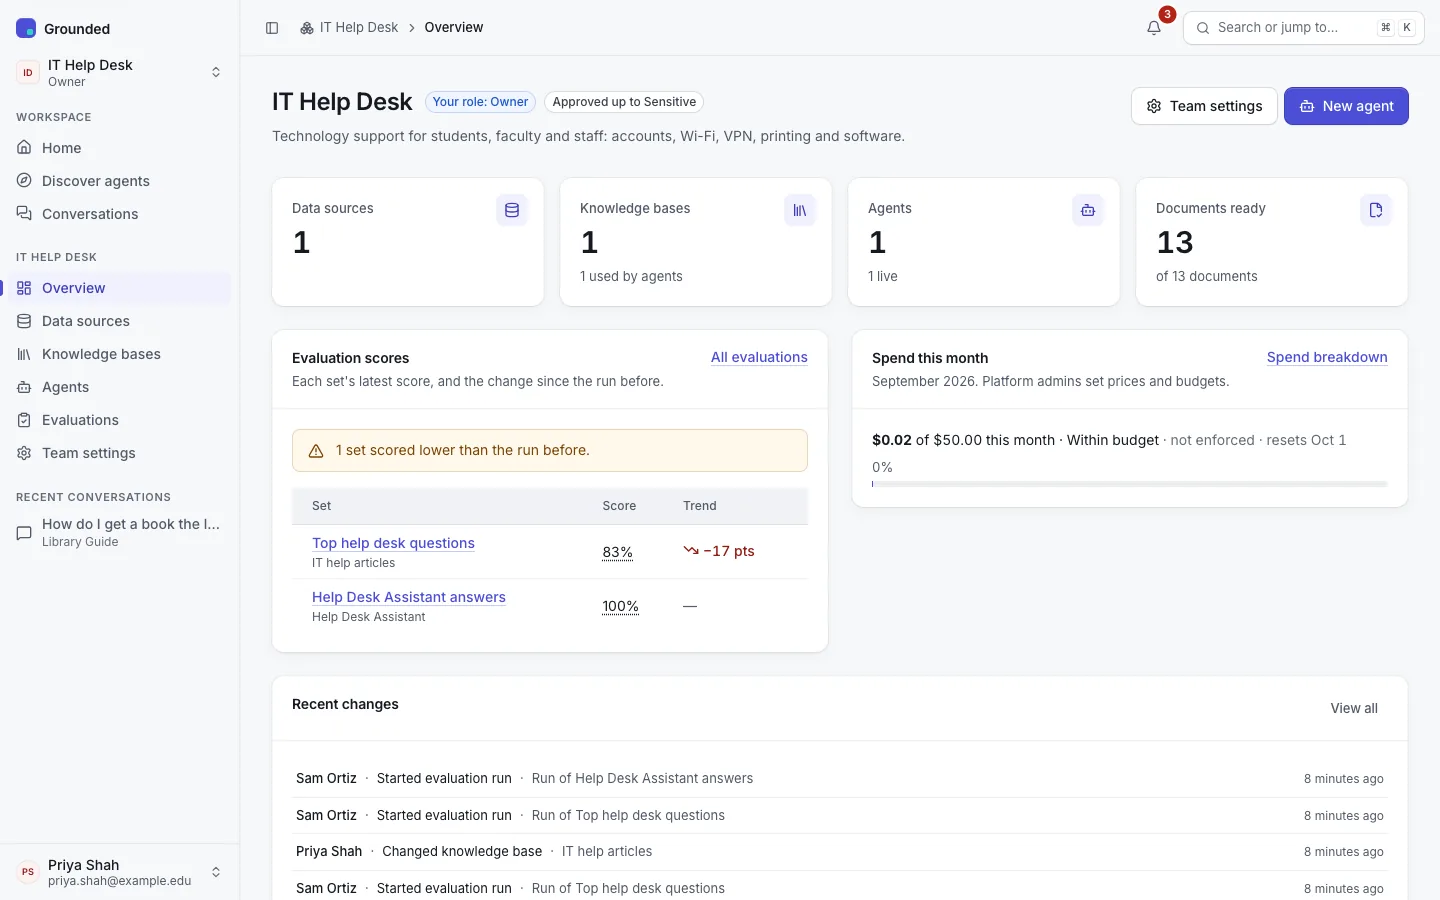Click the Overview grid icon
The width and height of the screenshot is (1440, 900).
coord(24,287)
